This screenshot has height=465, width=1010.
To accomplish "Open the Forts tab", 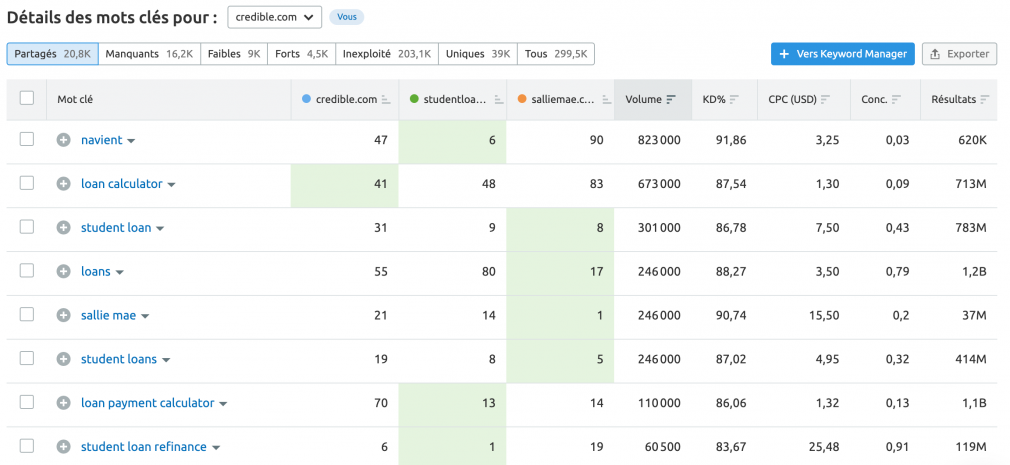I will click(x=301, y=54).
